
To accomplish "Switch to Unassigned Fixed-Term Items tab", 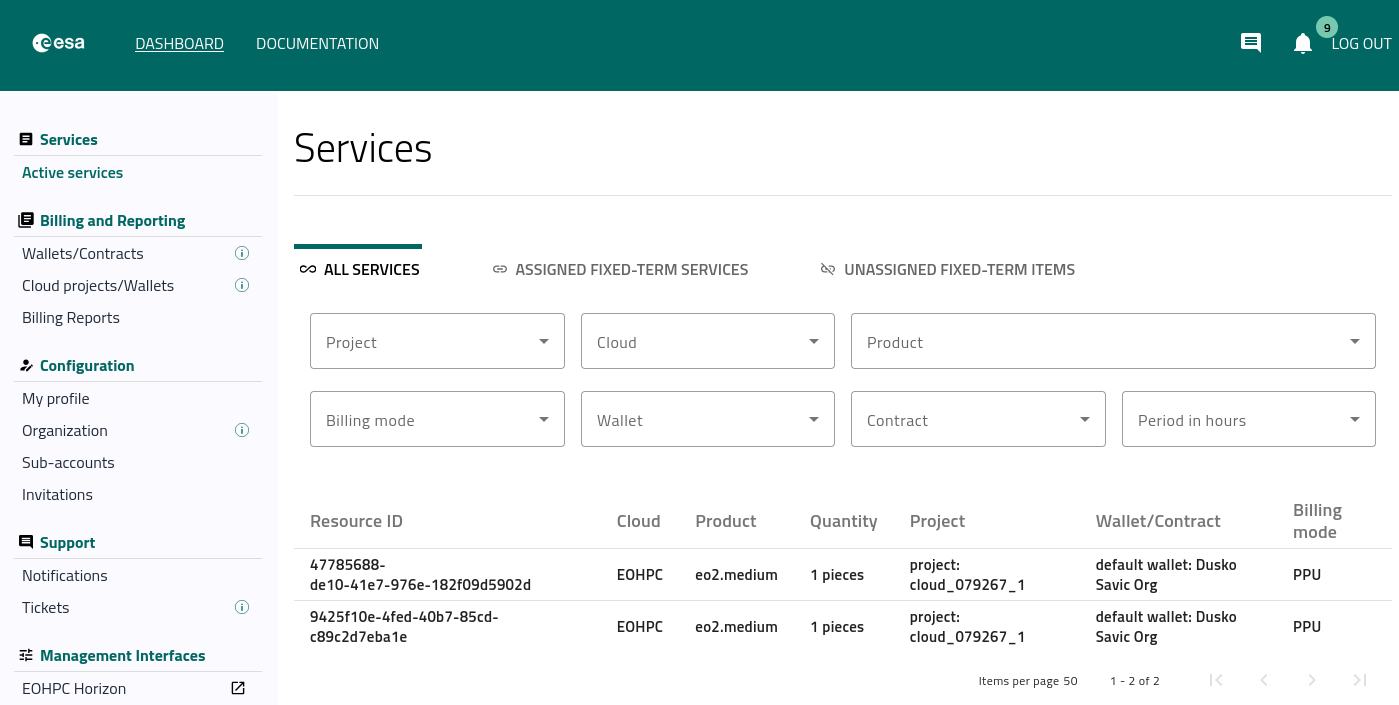I will coord(947,269).
